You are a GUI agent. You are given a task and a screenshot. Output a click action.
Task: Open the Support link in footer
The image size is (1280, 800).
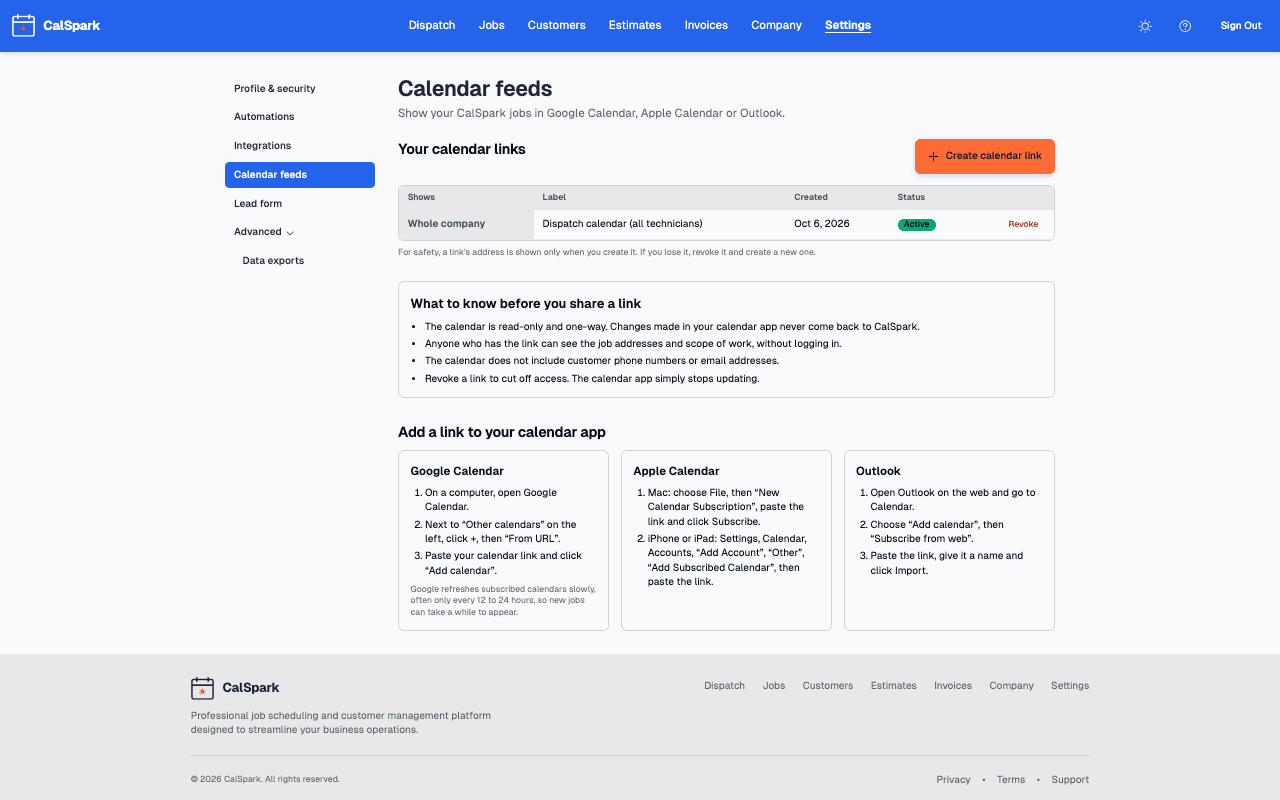point(1070,780)
